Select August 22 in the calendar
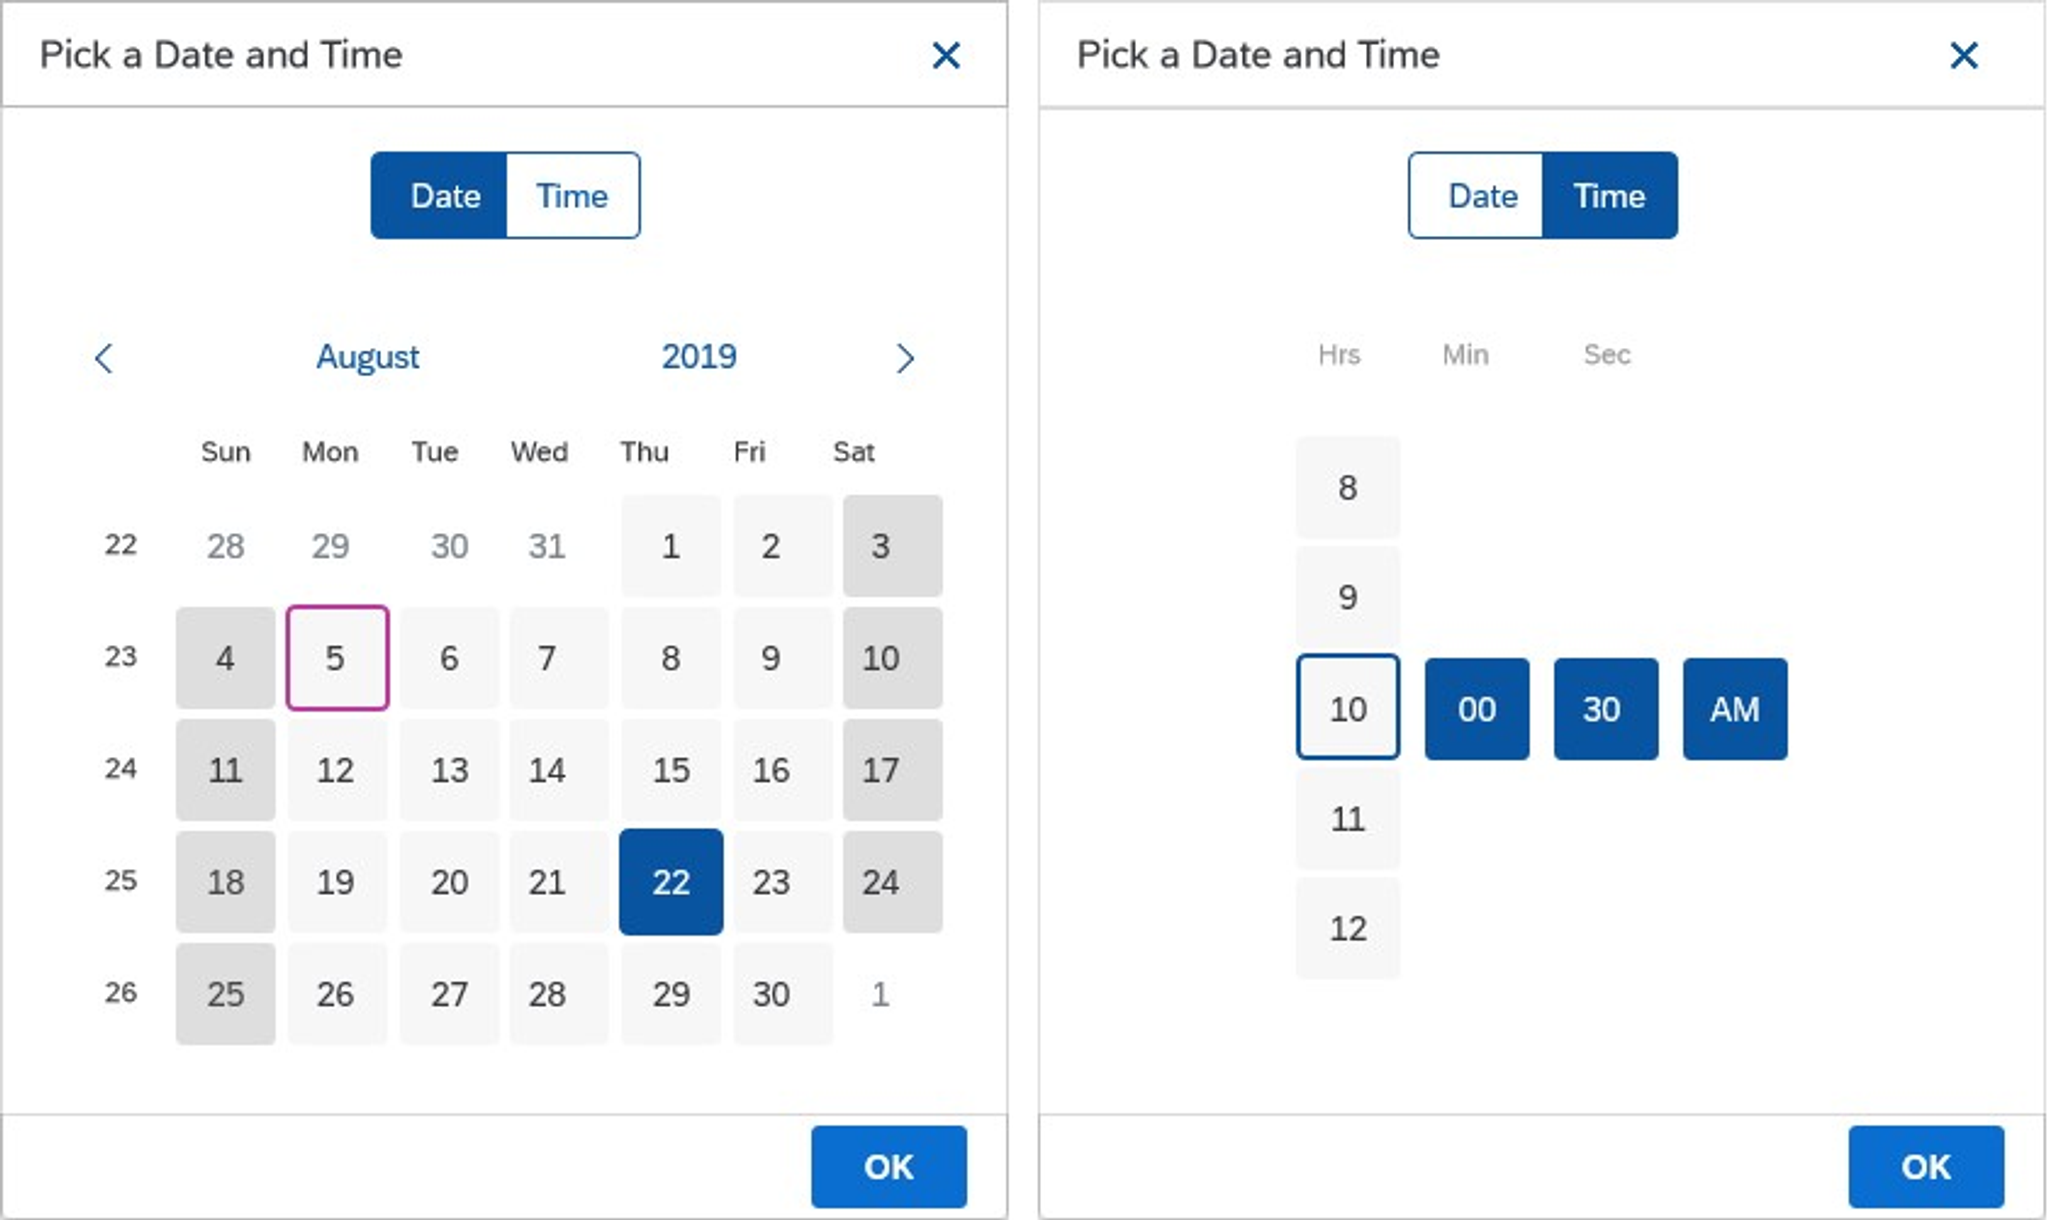2048x1220 pixels. (x=670, y=882)
